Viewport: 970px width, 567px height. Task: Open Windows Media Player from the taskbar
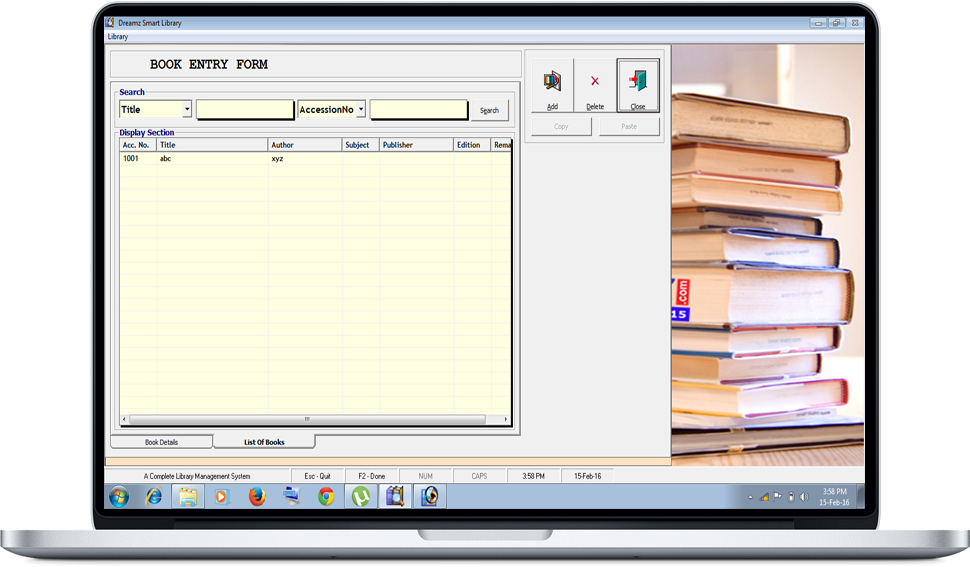(x=221, y=497)
